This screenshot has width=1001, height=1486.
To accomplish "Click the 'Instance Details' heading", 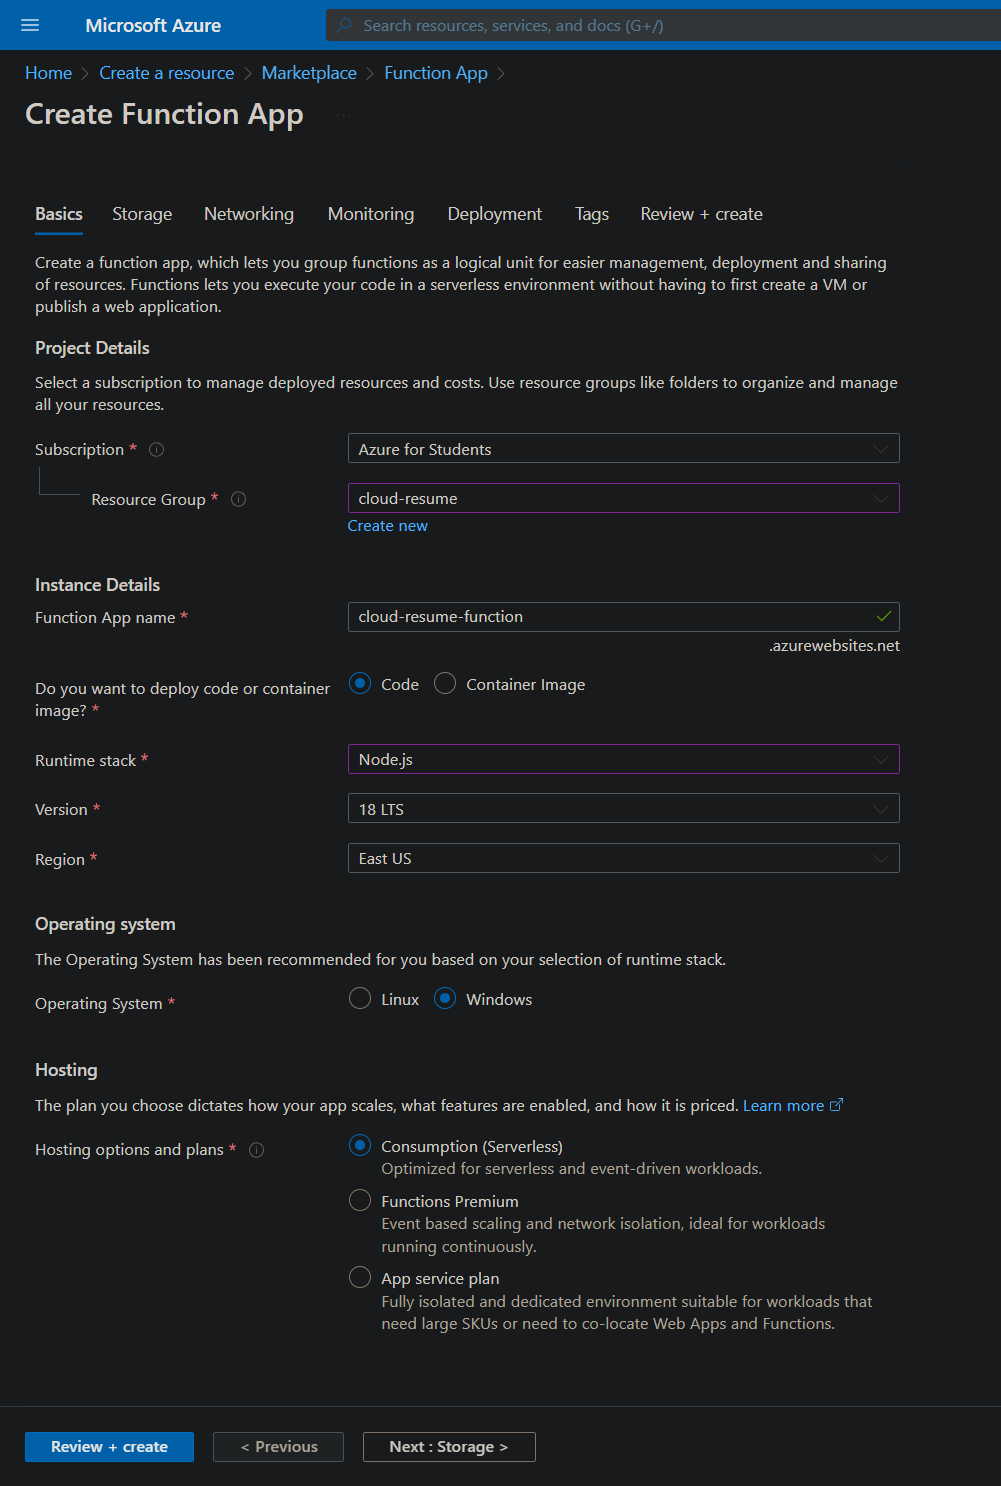I will (97, 585).
